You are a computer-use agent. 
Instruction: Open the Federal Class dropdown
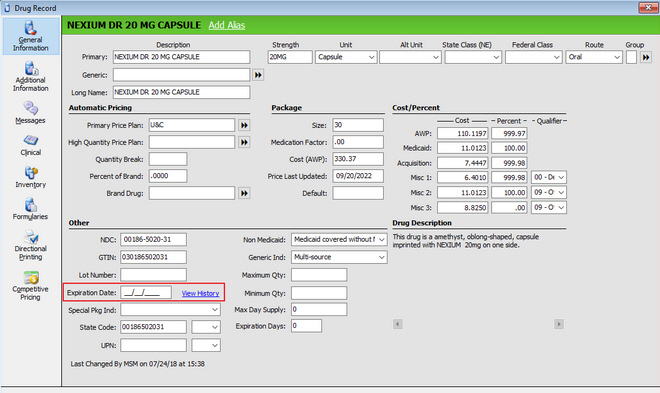533,57
